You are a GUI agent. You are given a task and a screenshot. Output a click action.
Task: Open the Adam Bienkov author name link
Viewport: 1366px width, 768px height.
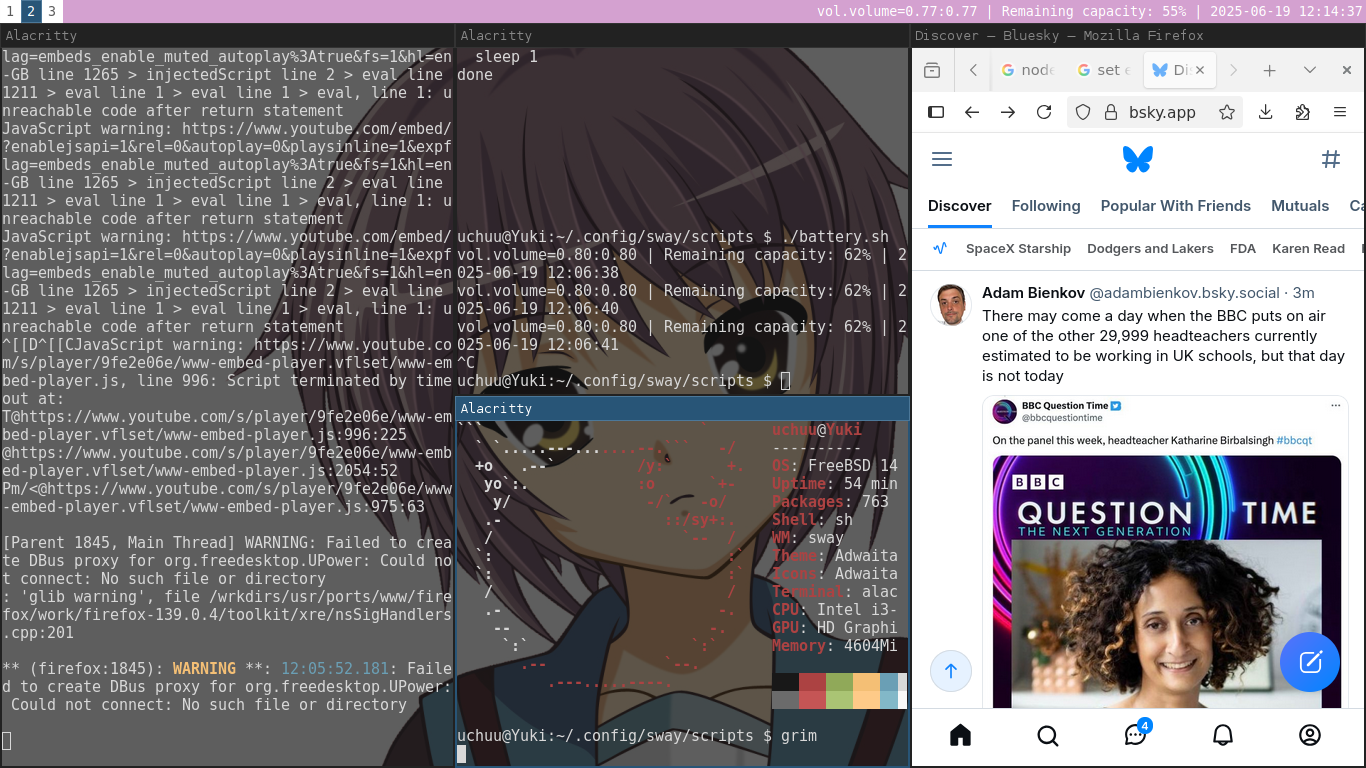click(1033, 293)
